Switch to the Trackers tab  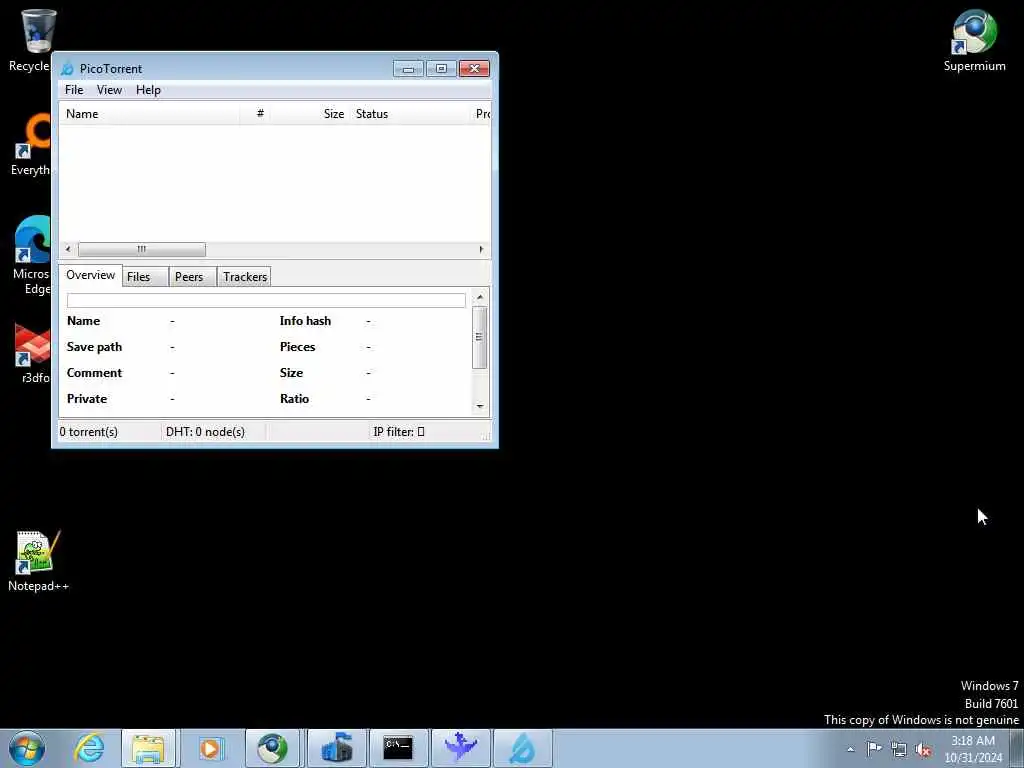244,277
